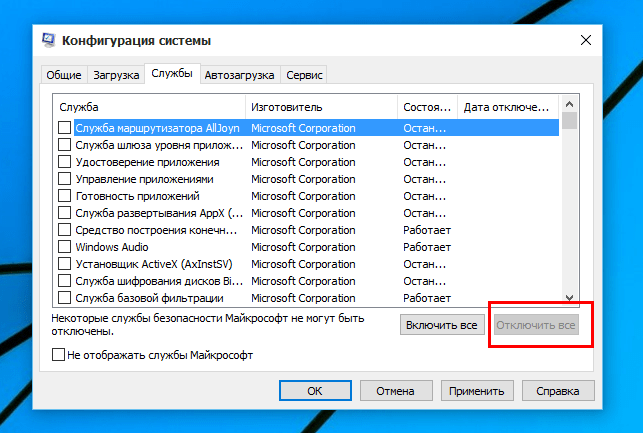Click Работает status in the Windows Audio row
Image resolution: width=643 pixels, height=433 pixels.
click(427, 247)
